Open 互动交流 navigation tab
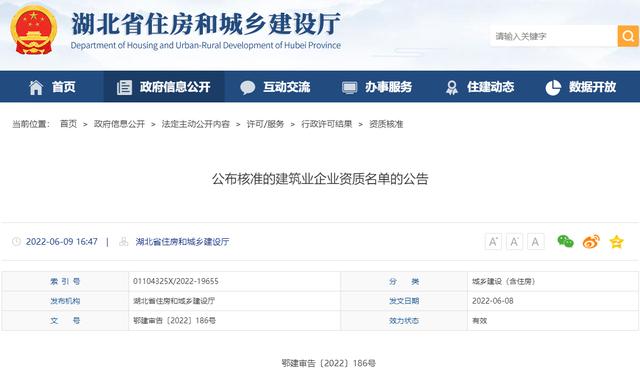The width and height of the screenshot is (640, 371). click(276, 87)
